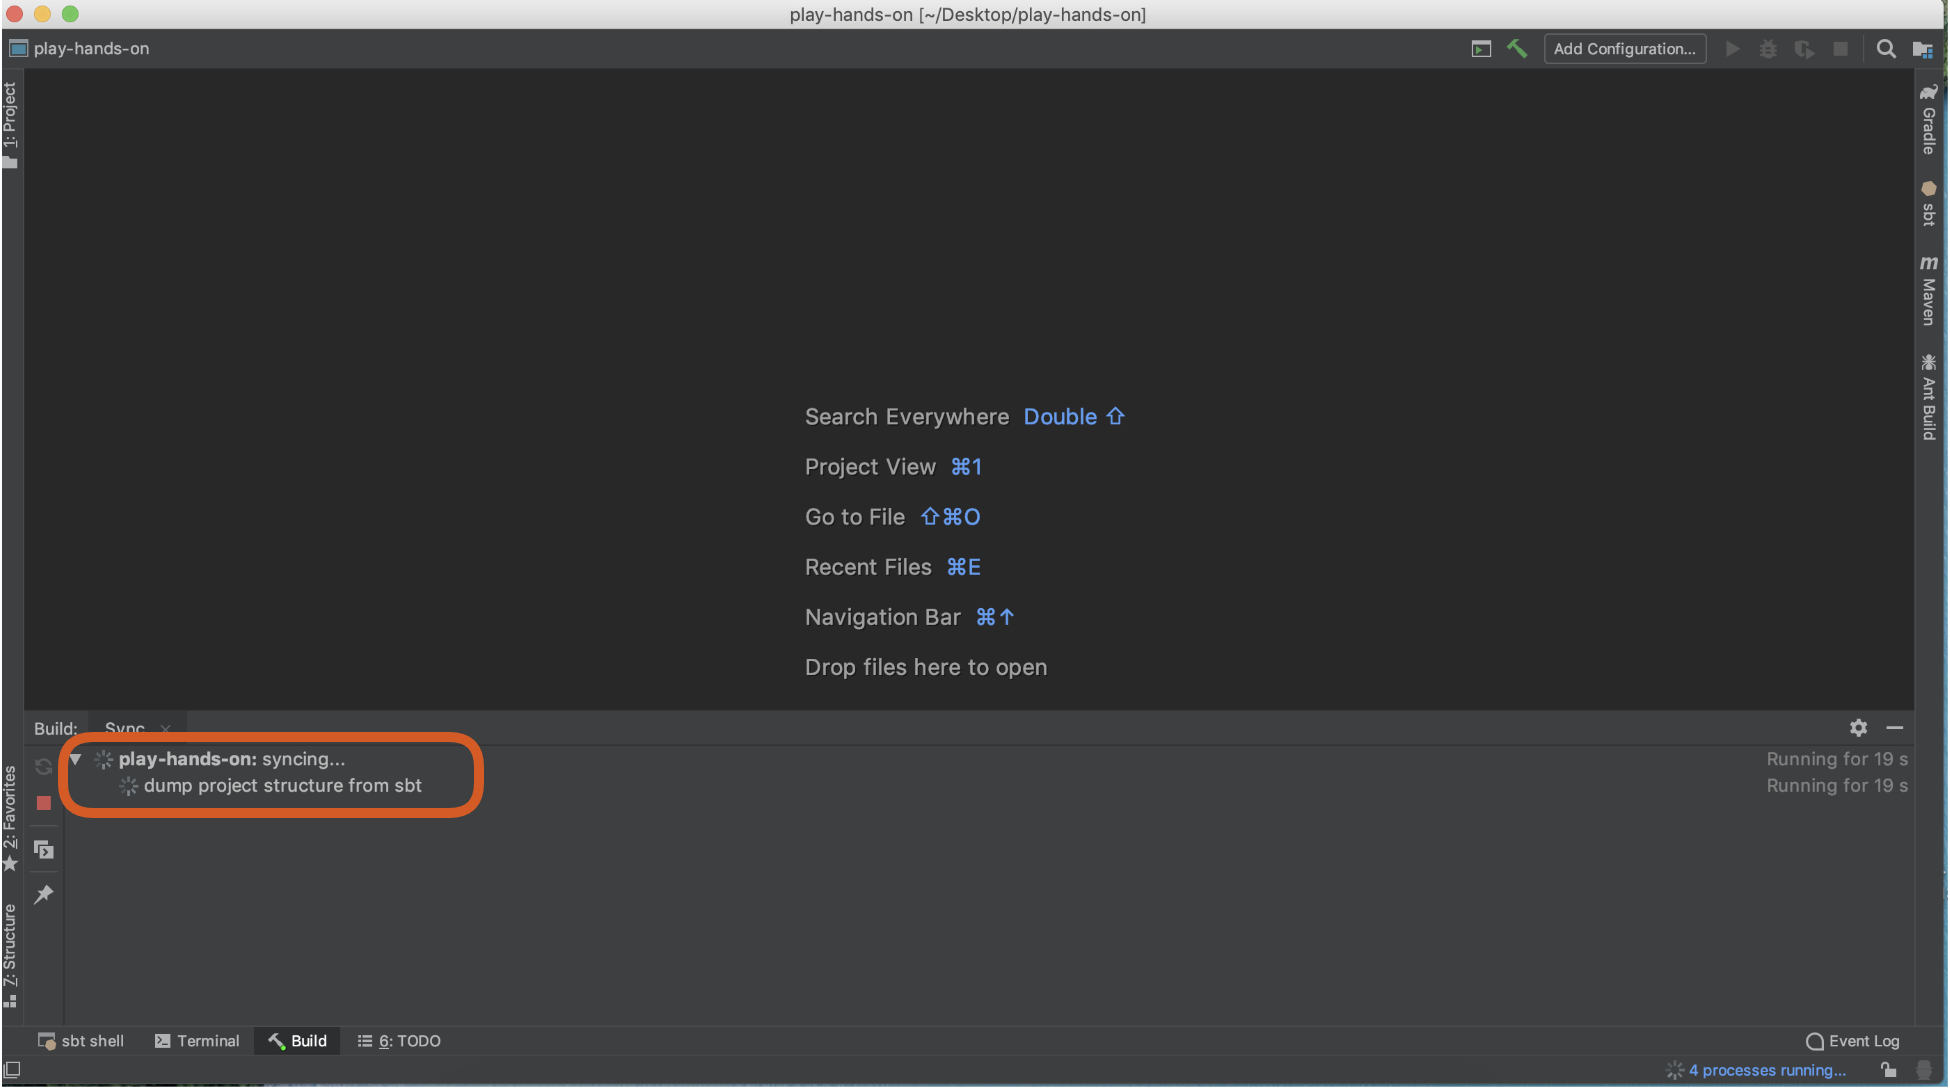Toggle tool window bars in bottom-left corner
Image resolution: width=1950 pixels, height=1088 pixels.
click(12, 1069)
